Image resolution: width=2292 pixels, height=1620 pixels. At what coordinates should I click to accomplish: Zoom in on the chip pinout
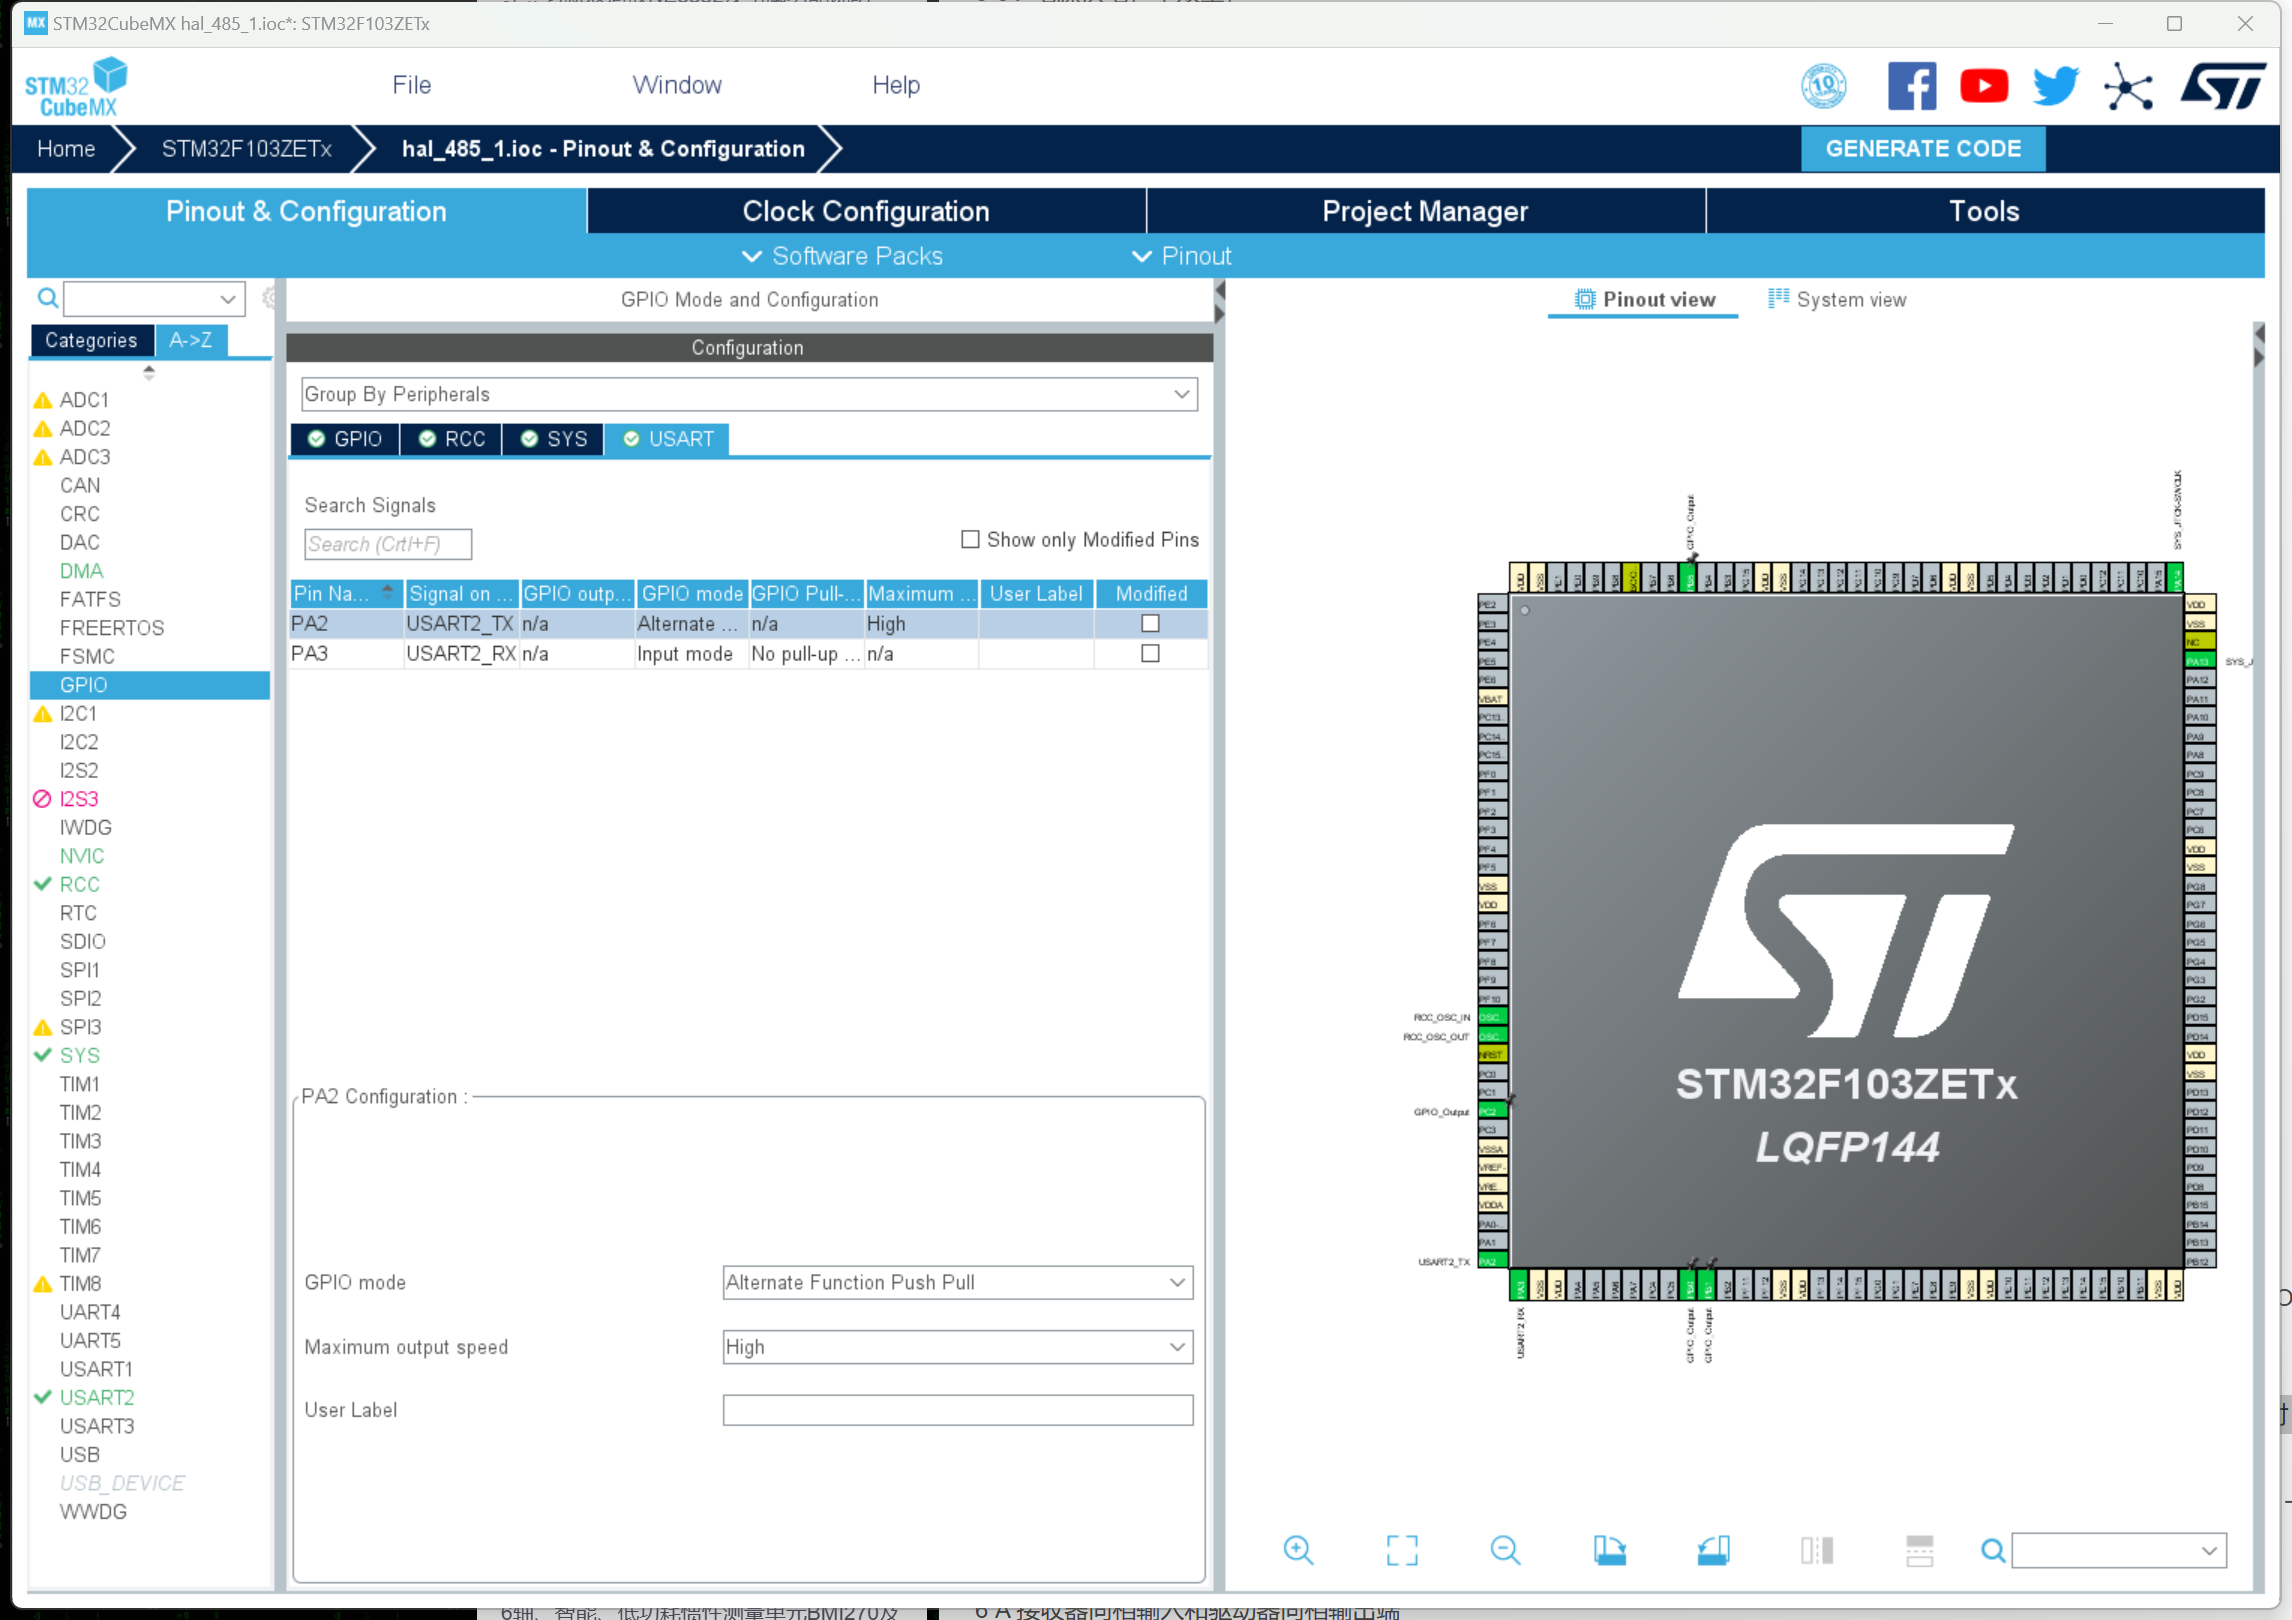click(1298, 1550)
